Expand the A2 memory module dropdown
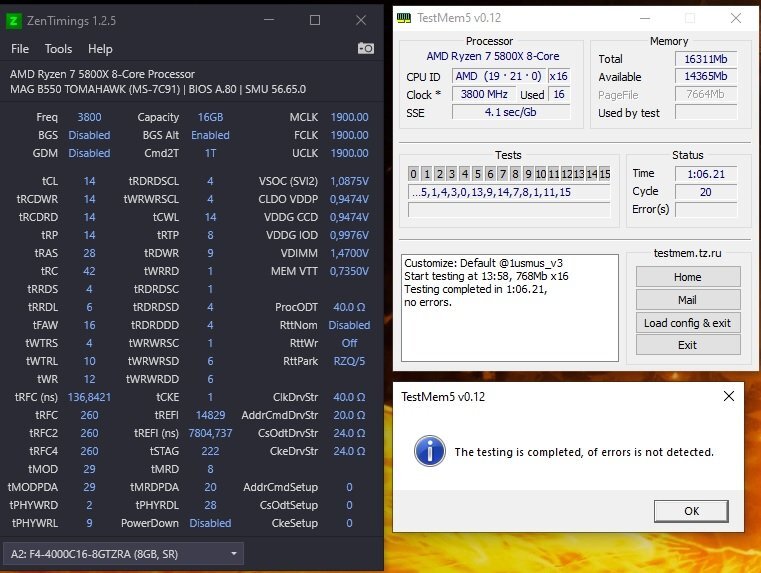The width and height of the screenshot is (761, 573). pos(123,554)
